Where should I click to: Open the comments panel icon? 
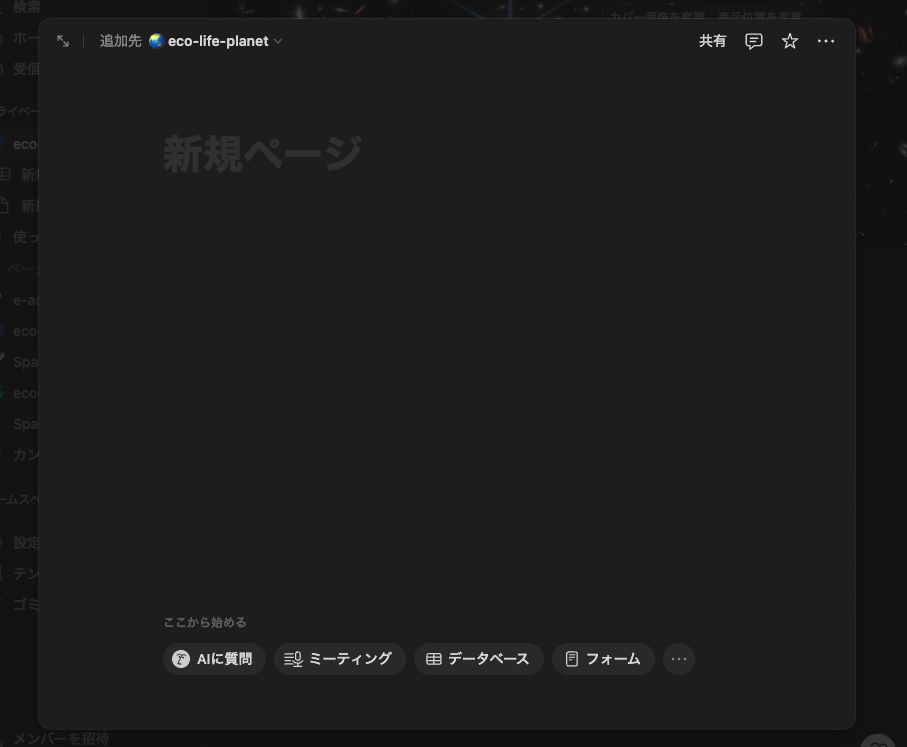coord(754,41)
